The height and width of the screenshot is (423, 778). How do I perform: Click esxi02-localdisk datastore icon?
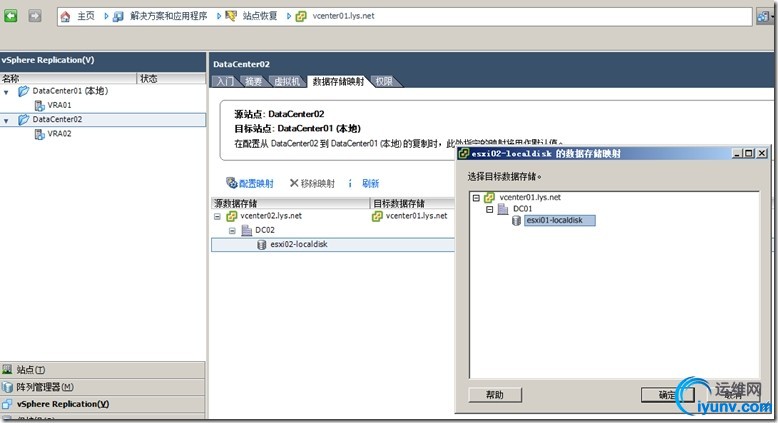[x=261, y=245]
